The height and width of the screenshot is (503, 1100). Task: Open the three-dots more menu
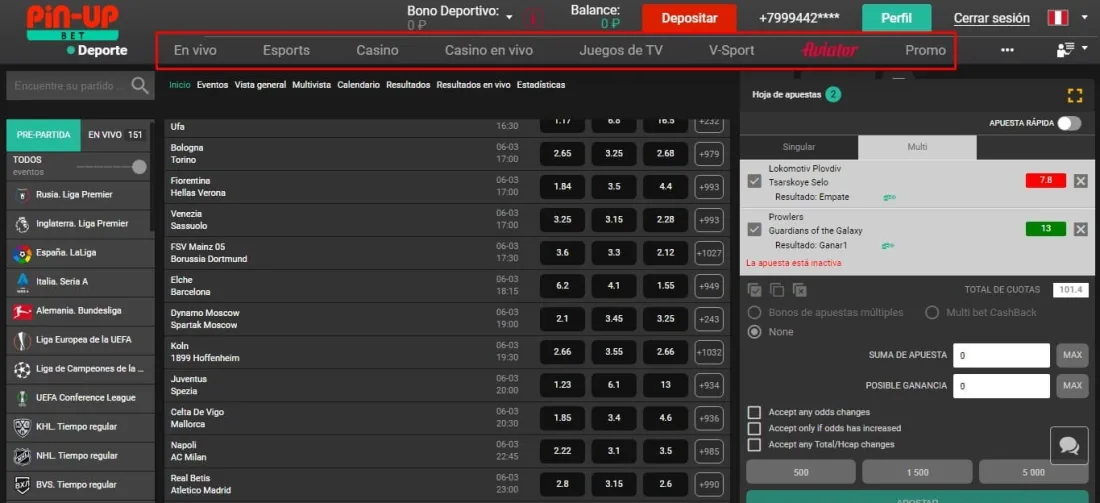[1007, 50]
